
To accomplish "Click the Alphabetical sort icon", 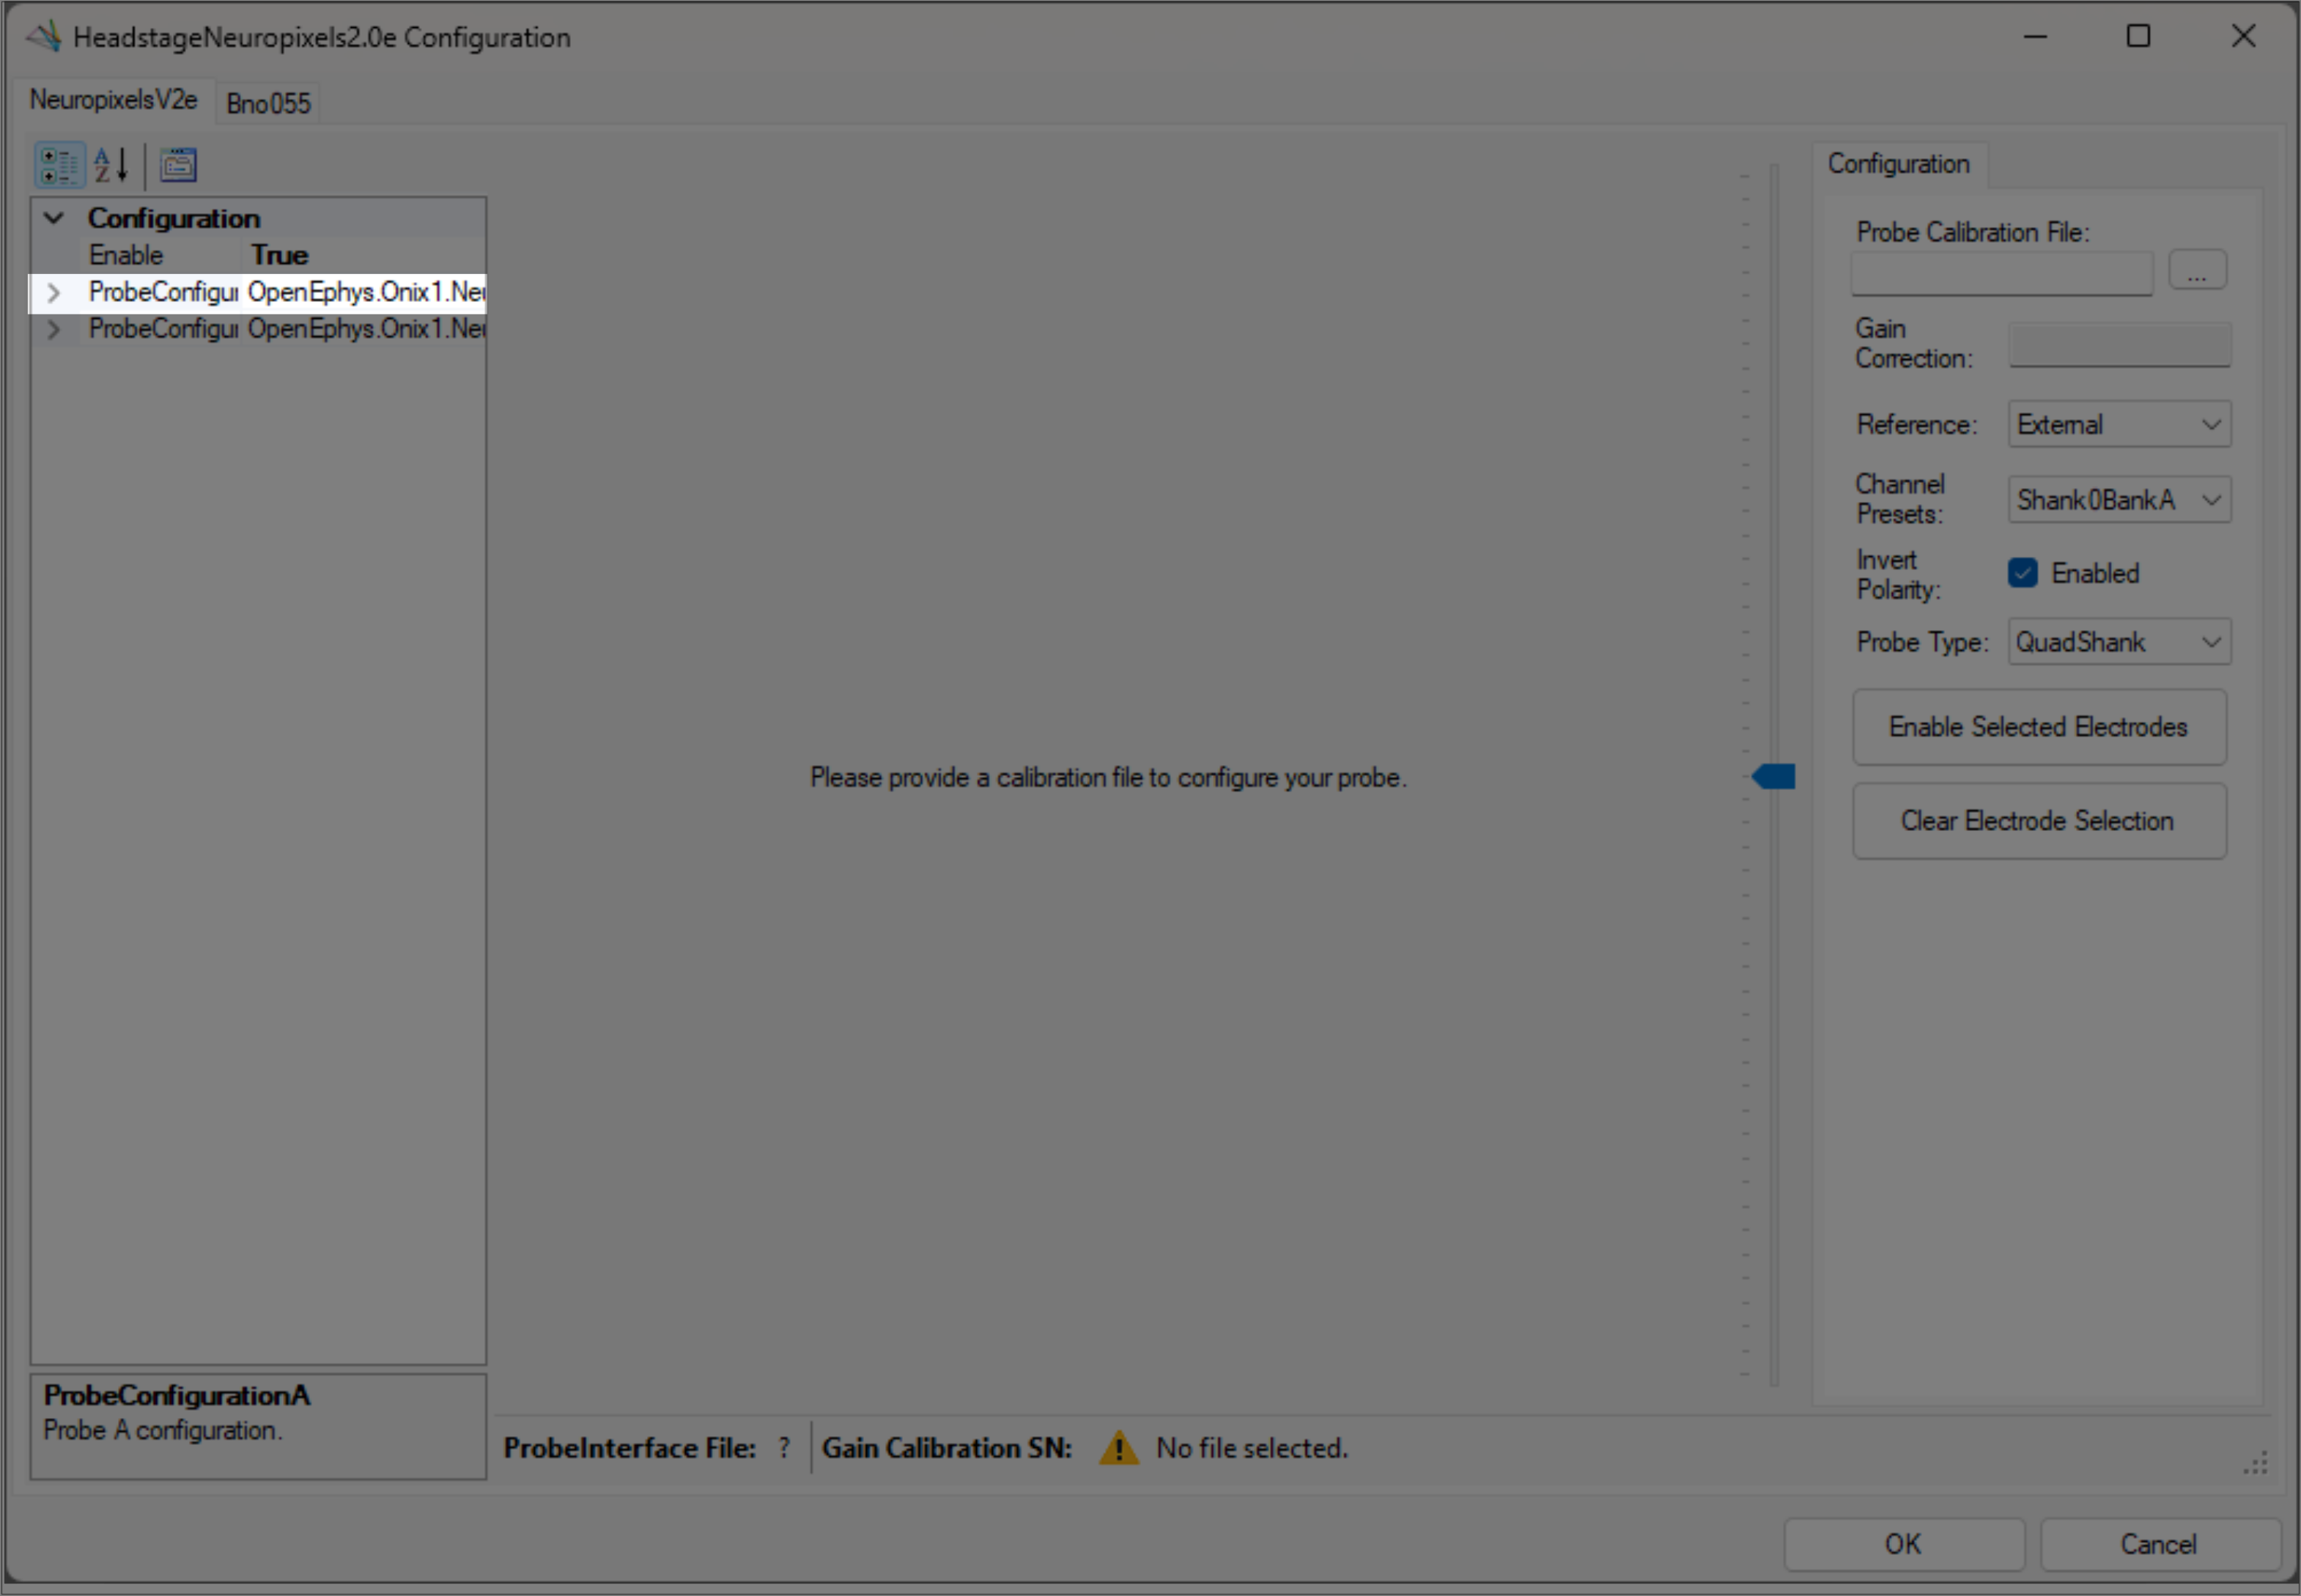I will [111, 165].
